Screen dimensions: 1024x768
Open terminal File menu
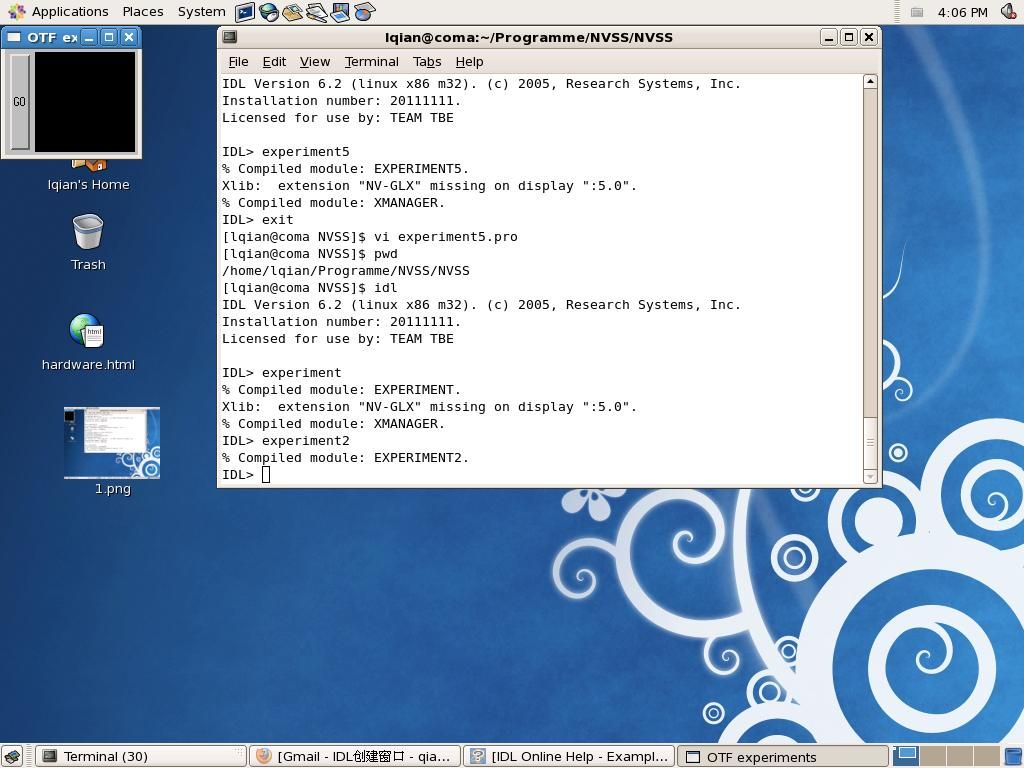click(238, 61)
